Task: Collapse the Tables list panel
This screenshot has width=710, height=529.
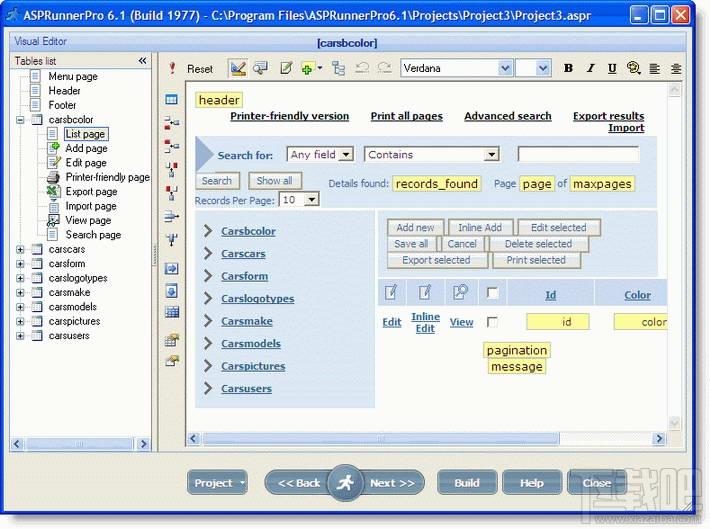Action: pos(142,61)
